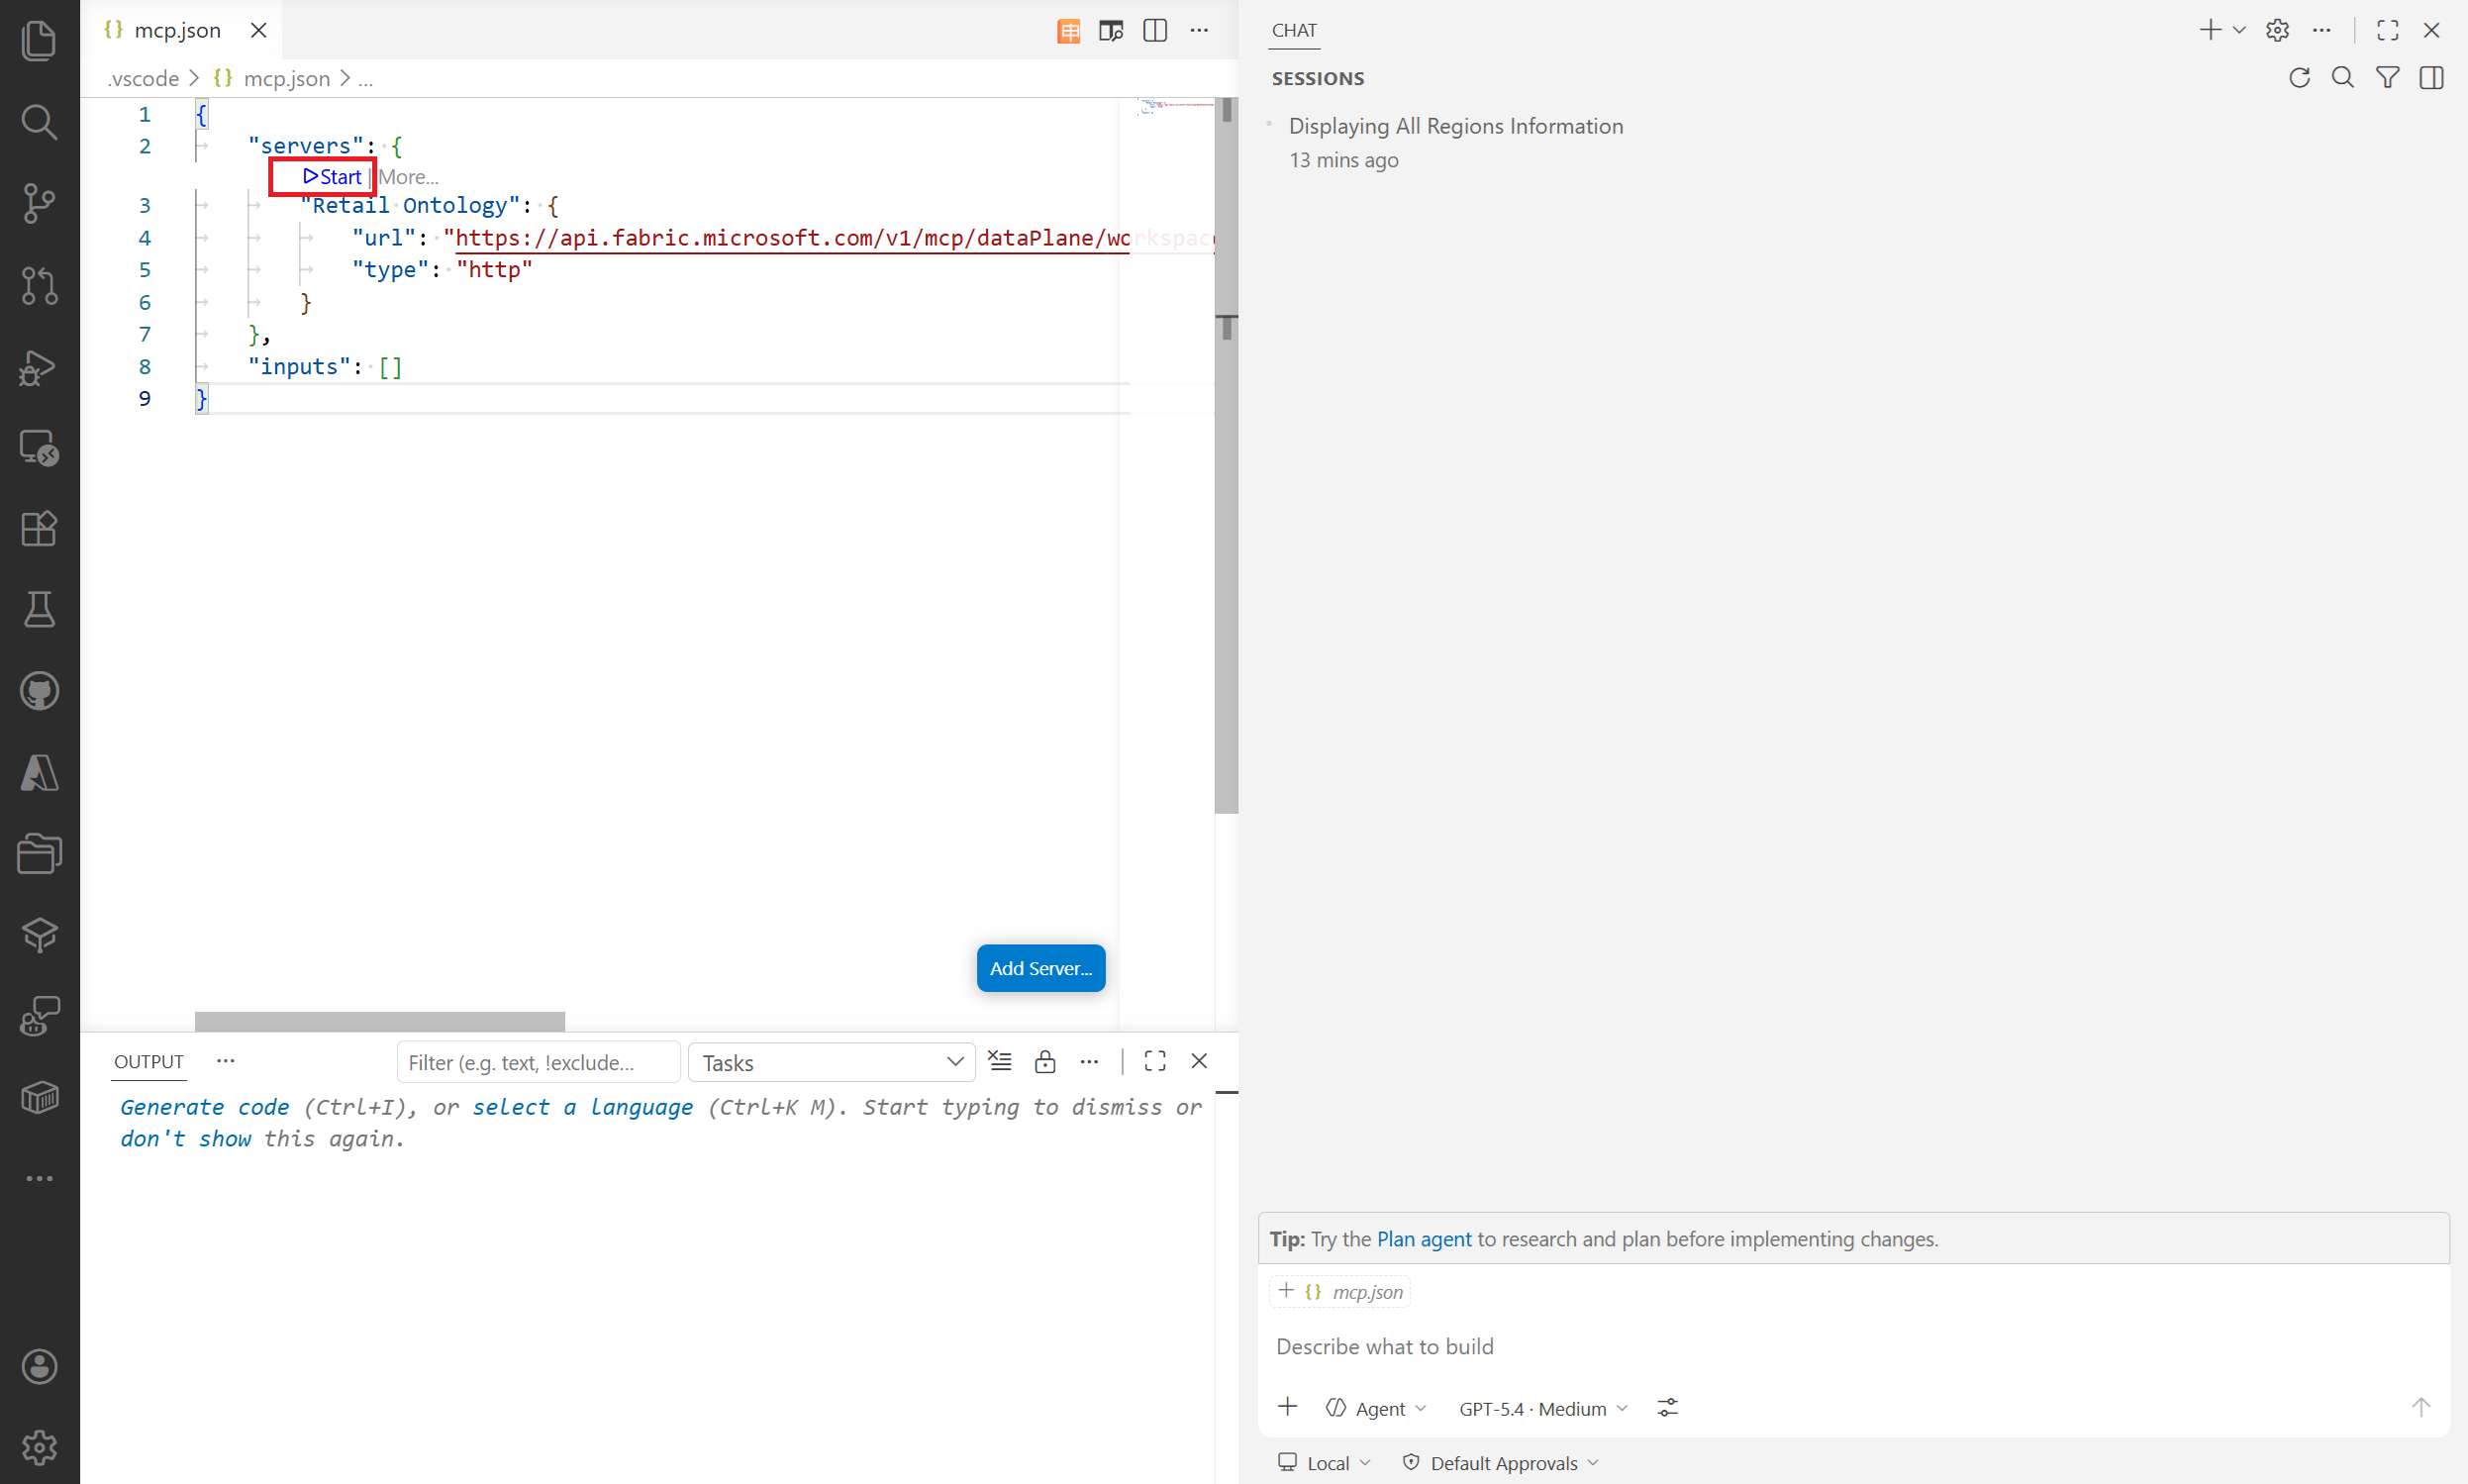Click More... code lens for server
The width and height of the screenshot is (2468, 1484).
click(408, 177)
